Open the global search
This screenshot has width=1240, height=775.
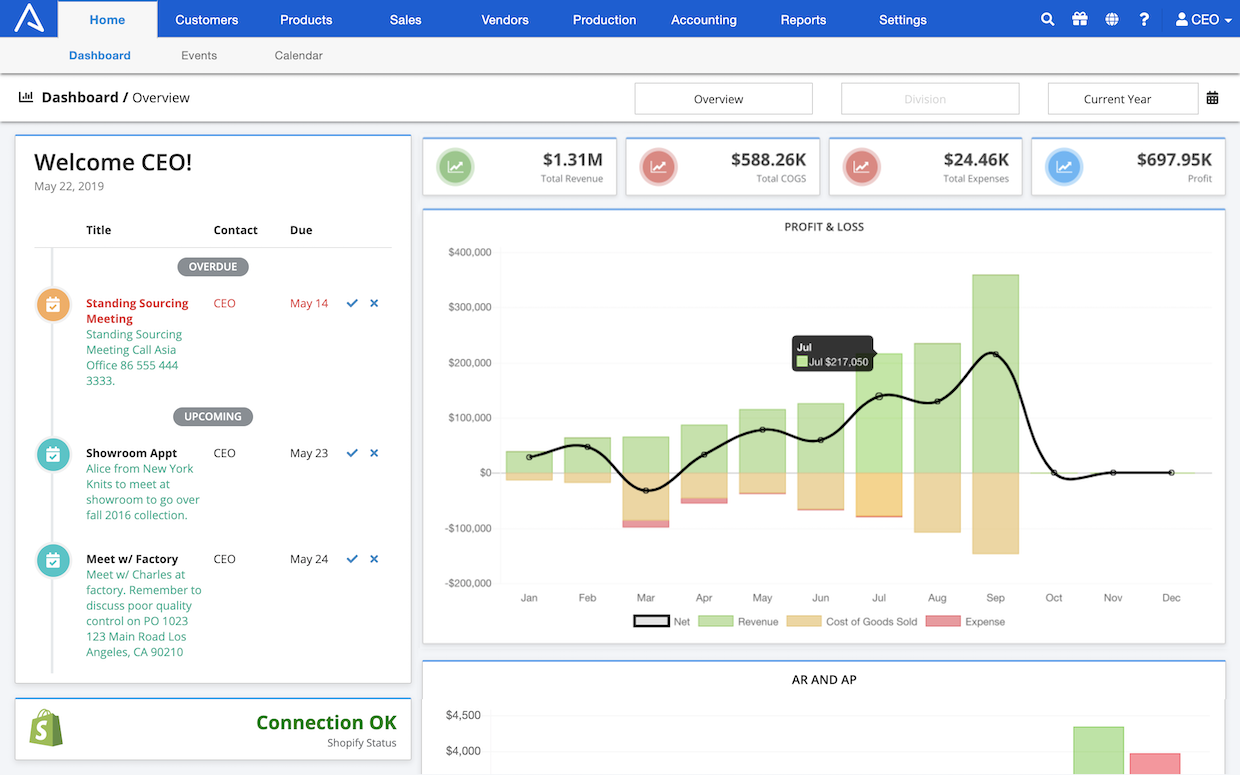tap(1047, 19)
